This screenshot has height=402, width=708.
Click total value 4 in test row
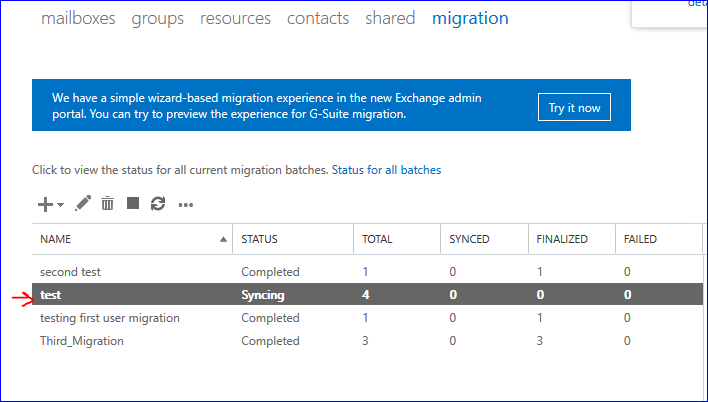point(366,295)
